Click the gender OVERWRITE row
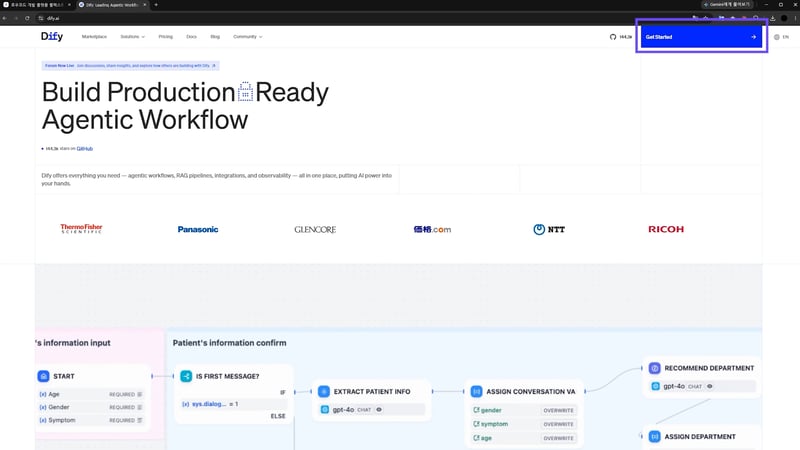The width and height of the screenshot is (800, 450). pyautogui.click(x=524, y=410)
